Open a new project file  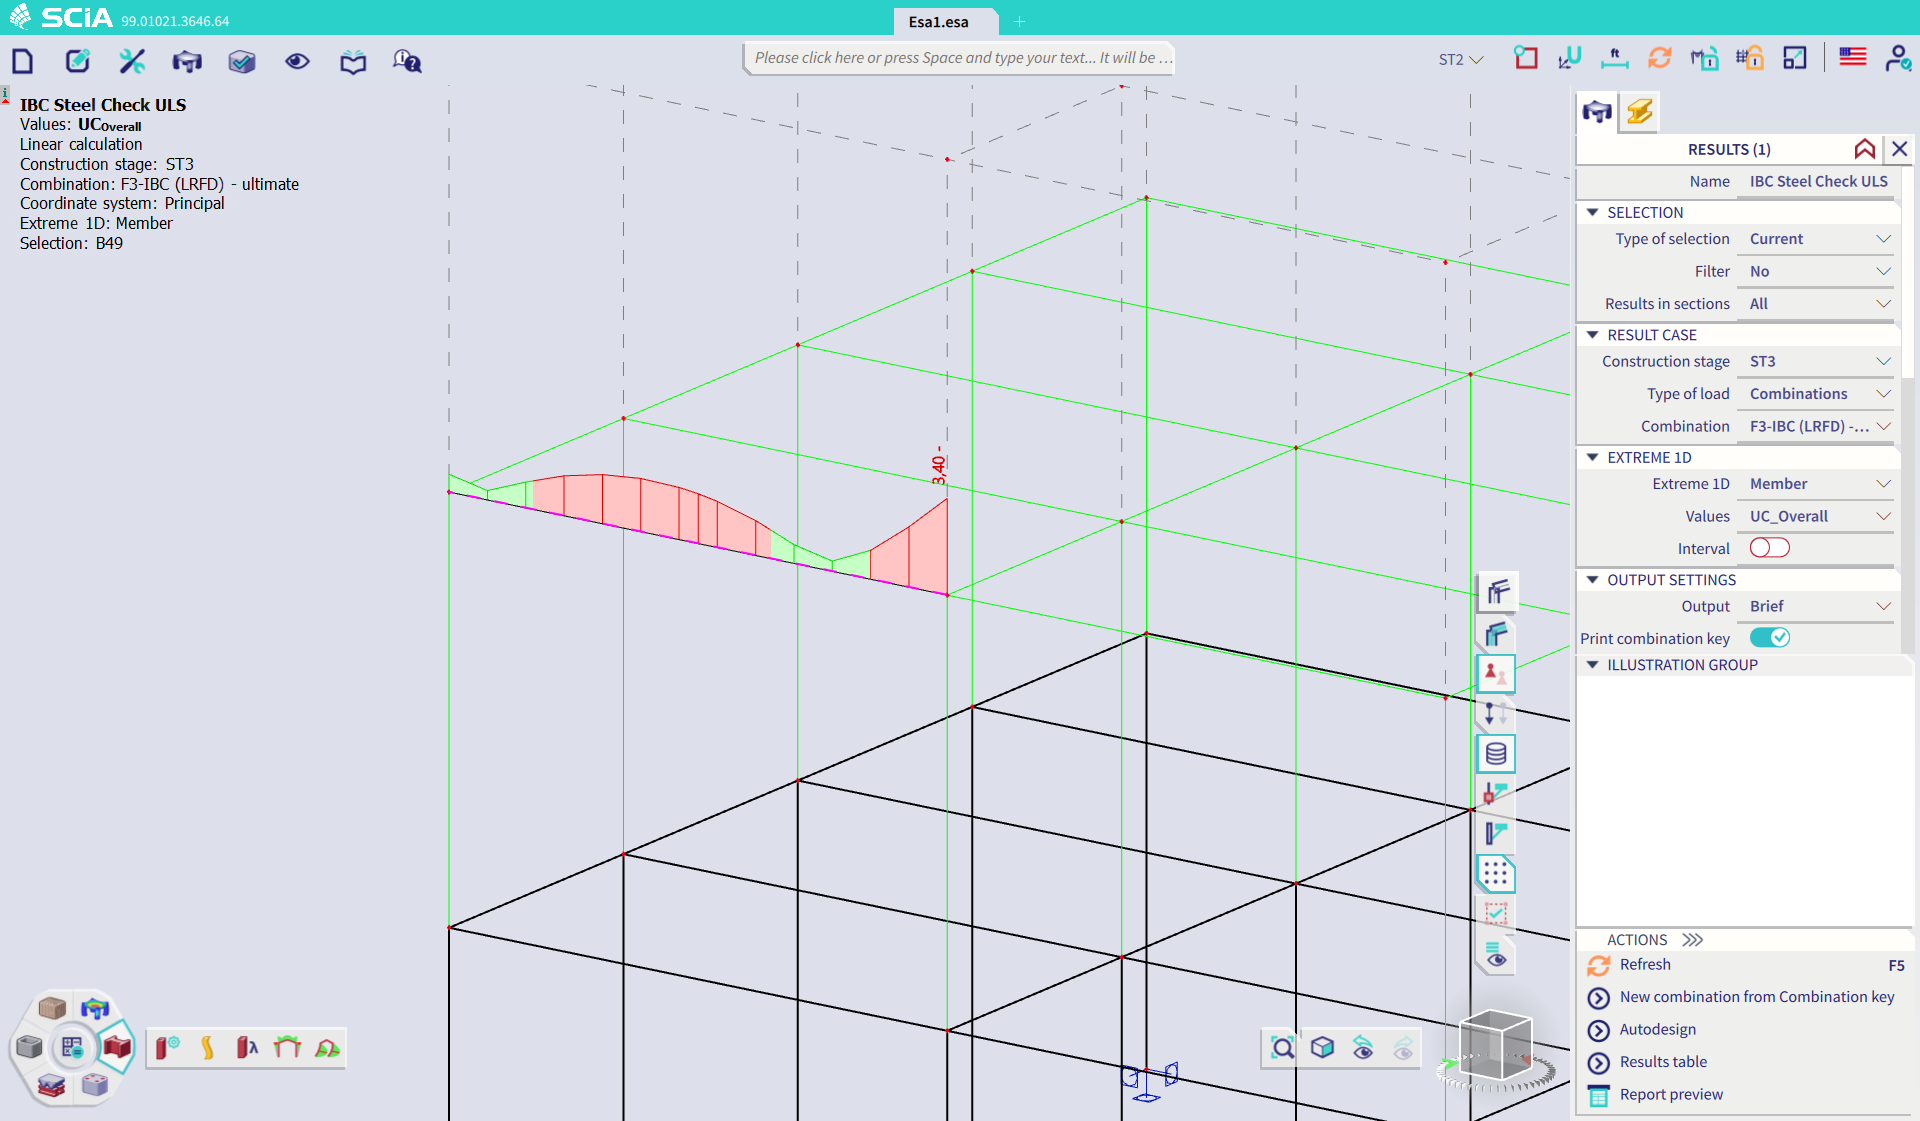point(22,61)
